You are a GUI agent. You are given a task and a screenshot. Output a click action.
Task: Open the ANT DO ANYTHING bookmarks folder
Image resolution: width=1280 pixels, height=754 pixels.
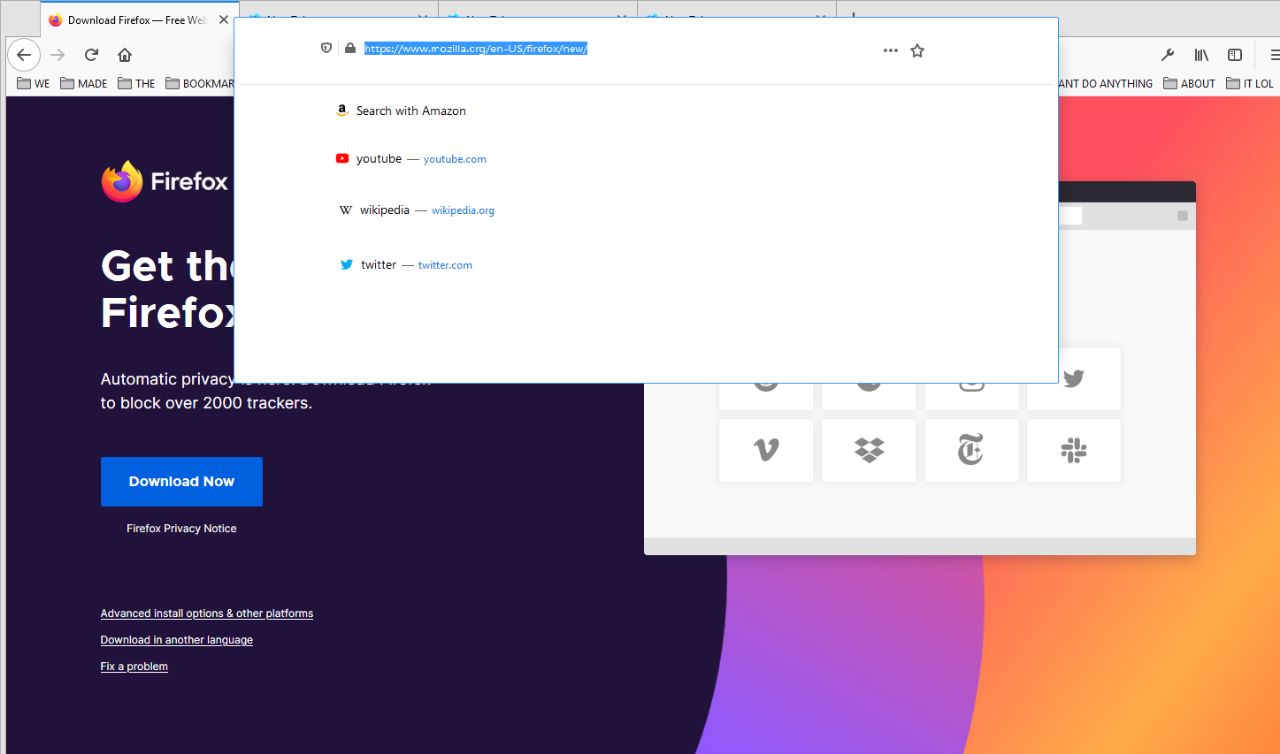point(1105,84)
